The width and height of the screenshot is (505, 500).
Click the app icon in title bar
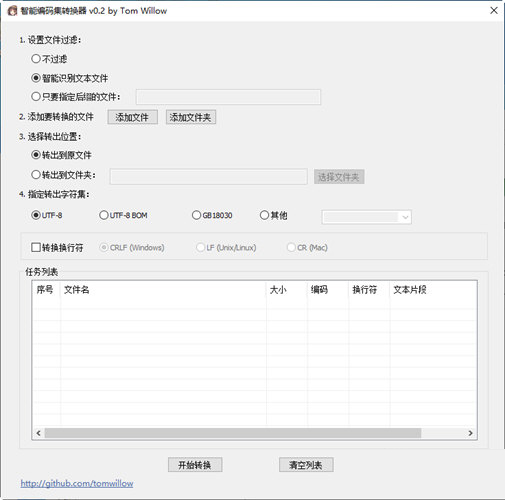coord(12,11)
